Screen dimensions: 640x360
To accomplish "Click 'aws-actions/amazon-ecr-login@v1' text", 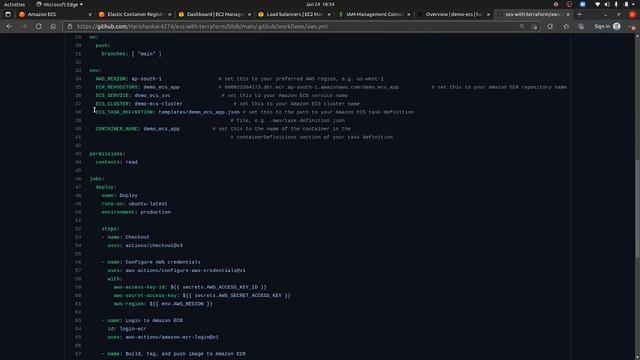I will 172,337.
